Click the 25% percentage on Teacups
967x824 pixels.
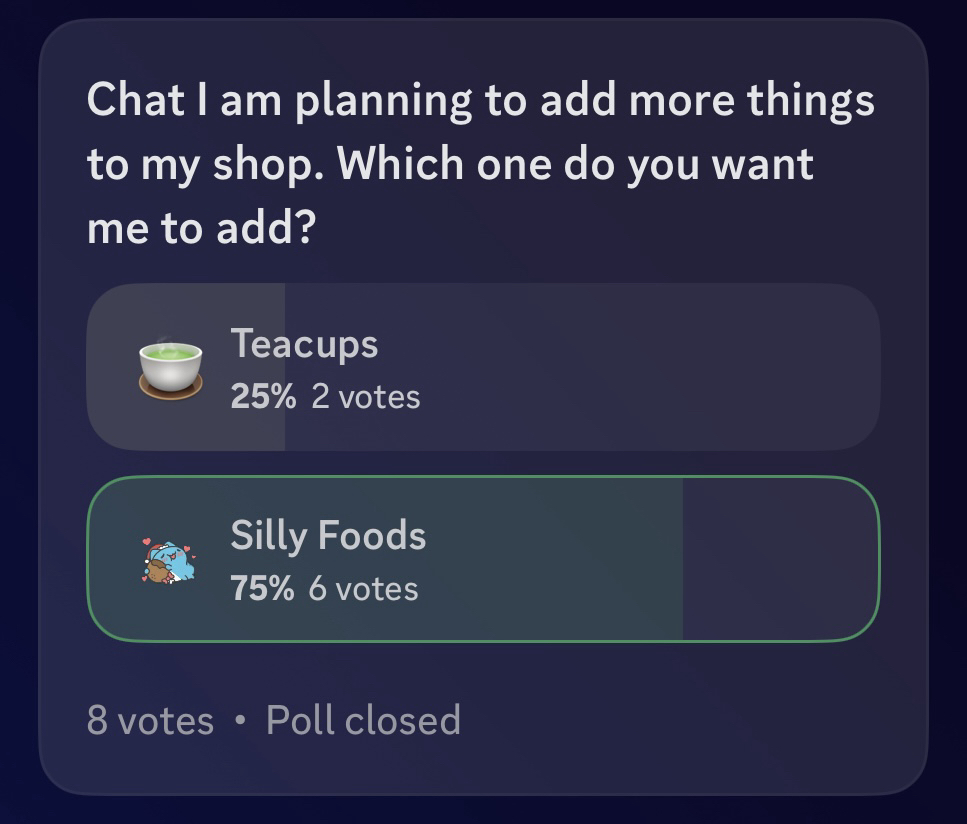pyautogui.click(x=263, y=397)
